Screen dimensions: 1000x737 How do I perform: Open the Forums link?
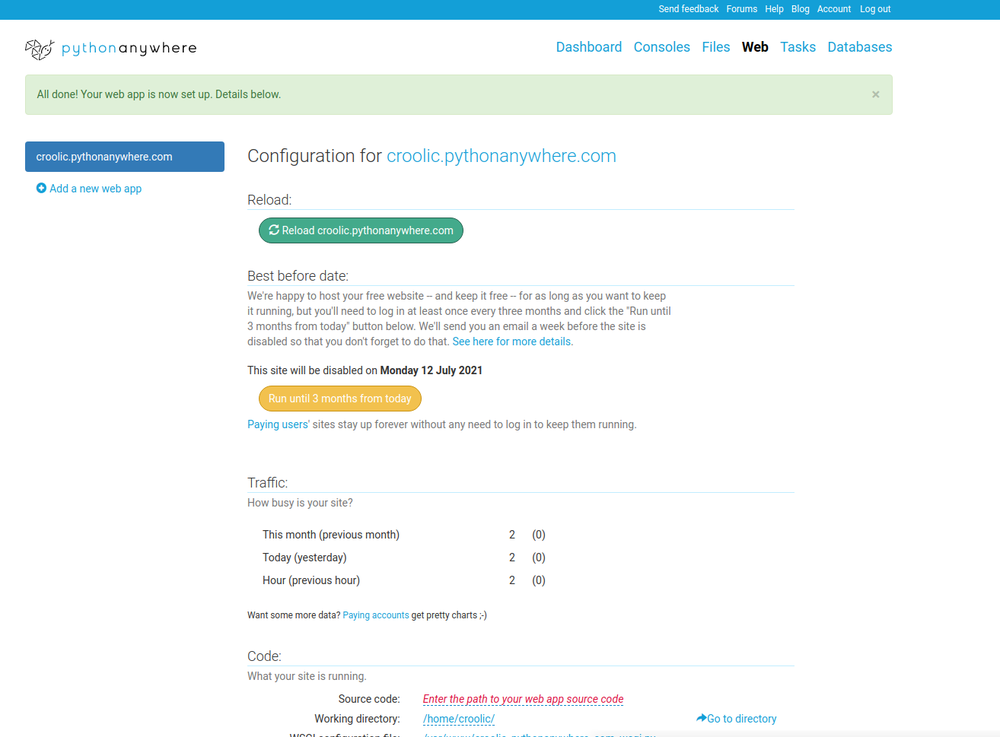coord(742,9)
